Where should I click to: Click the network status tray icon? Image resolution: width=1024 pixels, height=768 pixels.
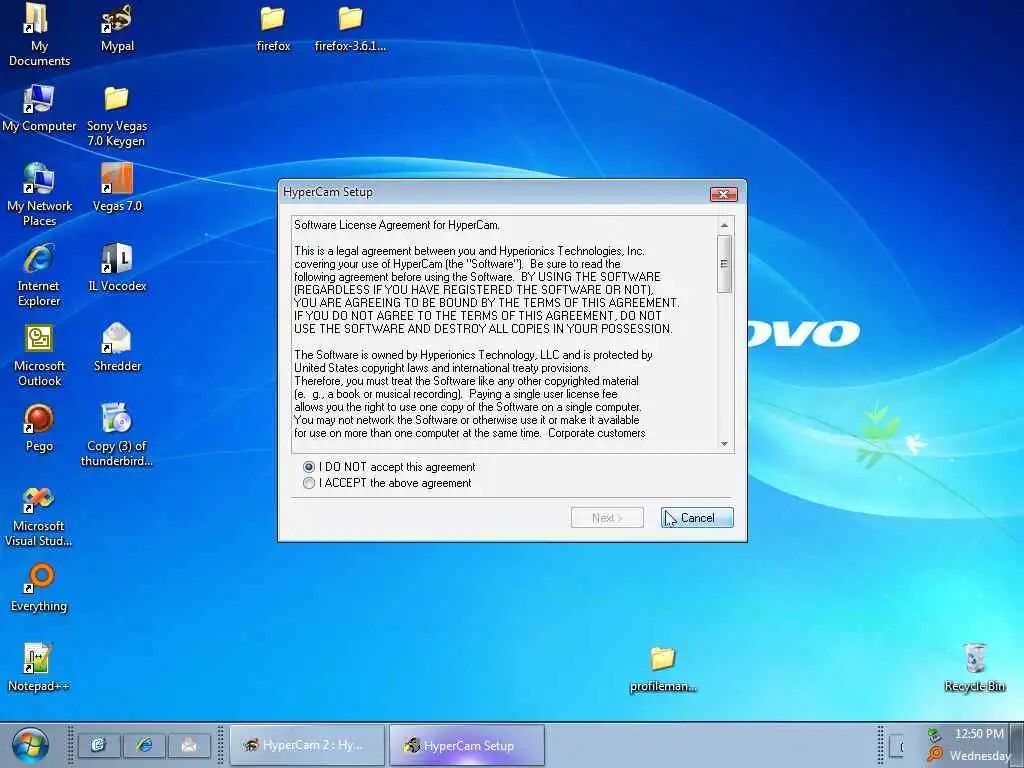point(935,735)
